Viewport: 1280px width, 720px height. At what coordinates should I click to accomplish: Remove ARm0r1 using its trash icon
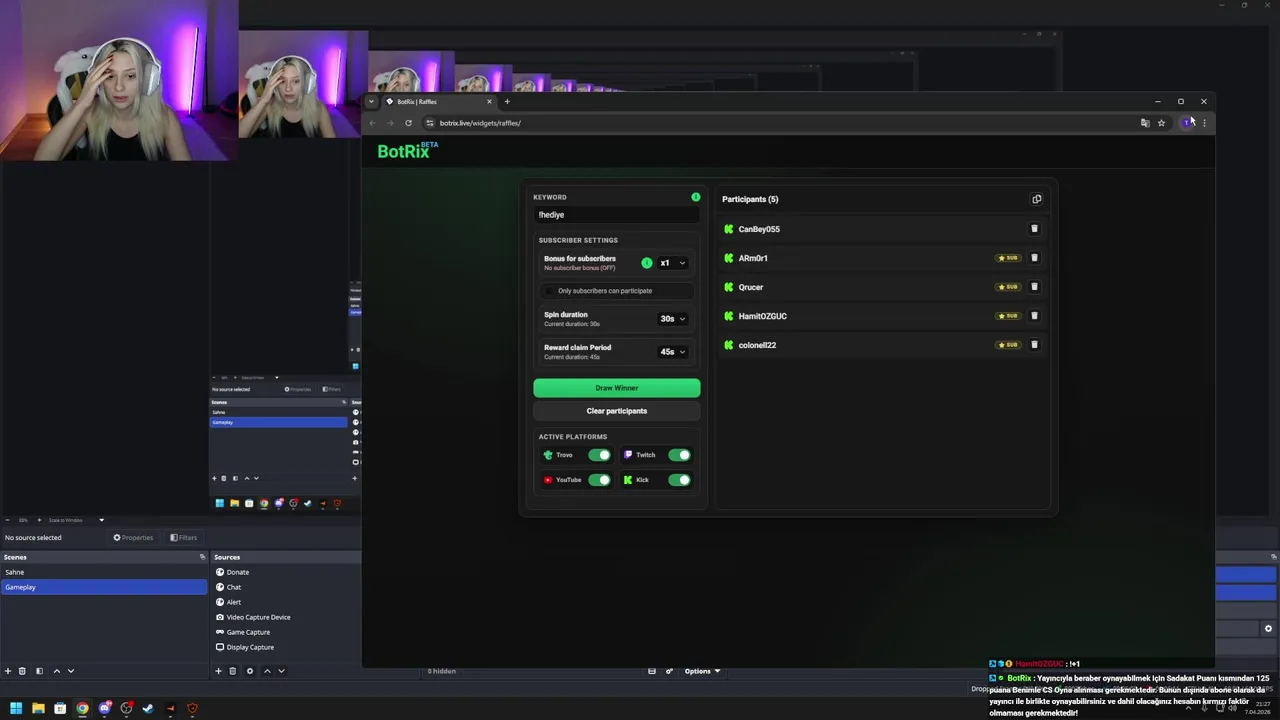pyautogui.click(x=1034, y=258)
